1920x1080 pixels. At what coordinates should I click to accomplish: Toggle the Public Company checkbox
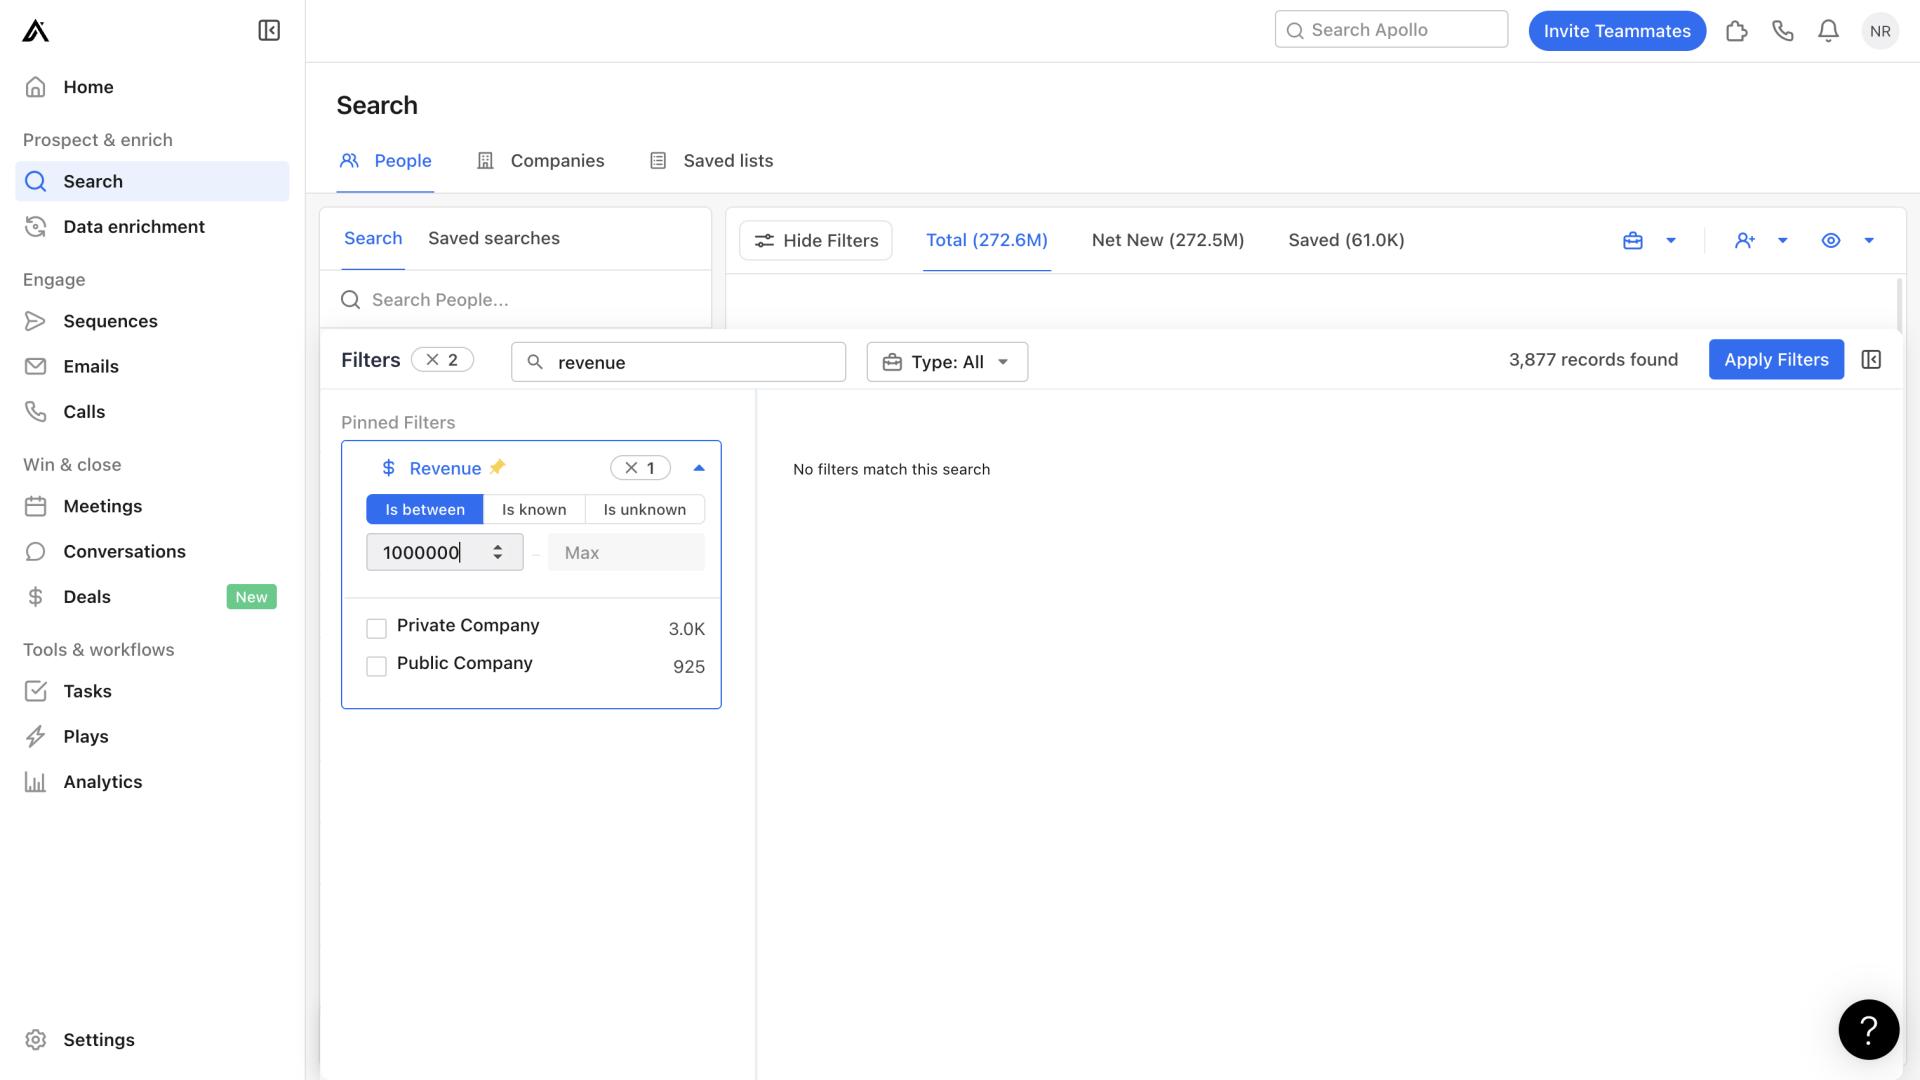376,667
